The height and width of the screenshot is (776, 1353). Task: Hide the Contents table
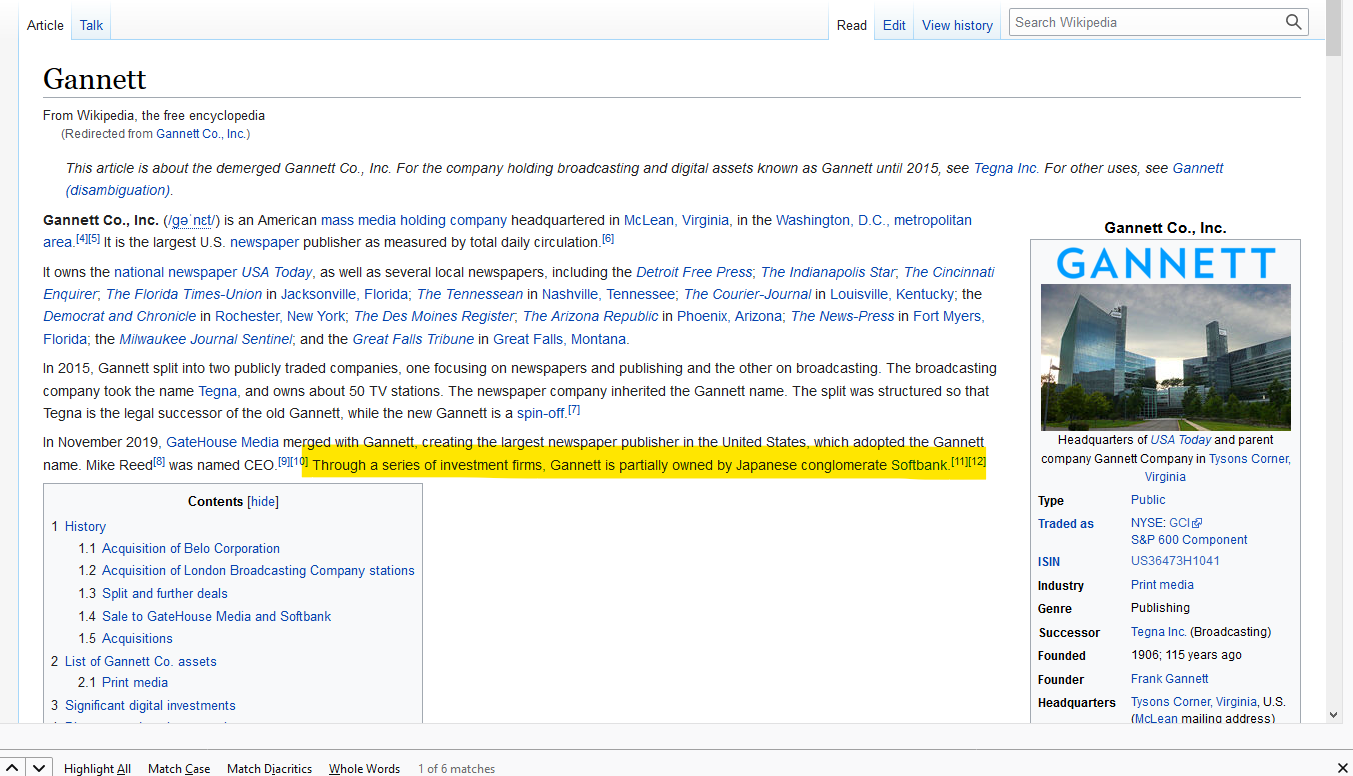click(x=263, y=502)
